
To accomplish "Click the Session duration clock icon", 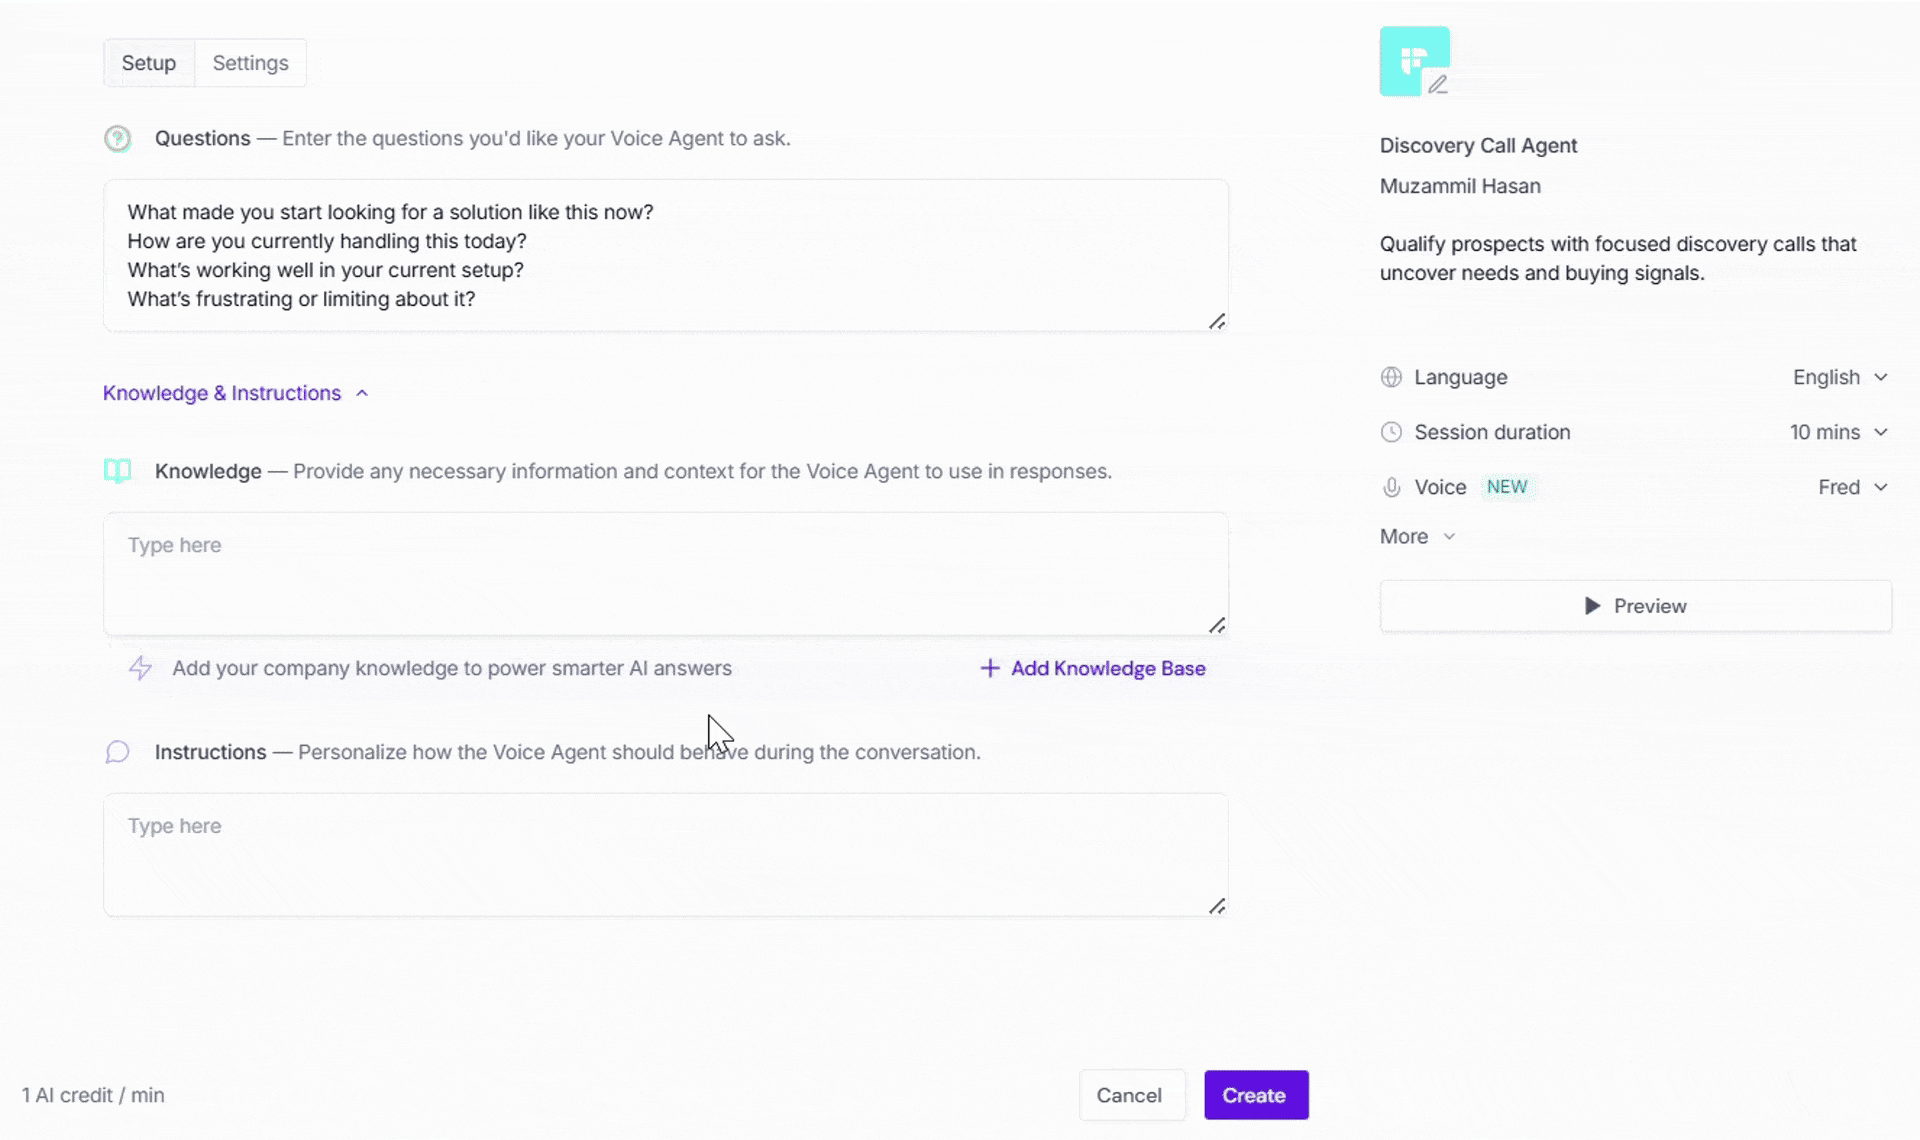I will tap(1391, 432).
